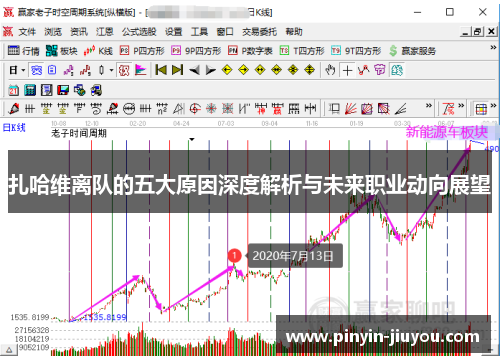Screen dimensions: 500x362
Task: Open the 帮助 menu
Action: pos(294,32)
